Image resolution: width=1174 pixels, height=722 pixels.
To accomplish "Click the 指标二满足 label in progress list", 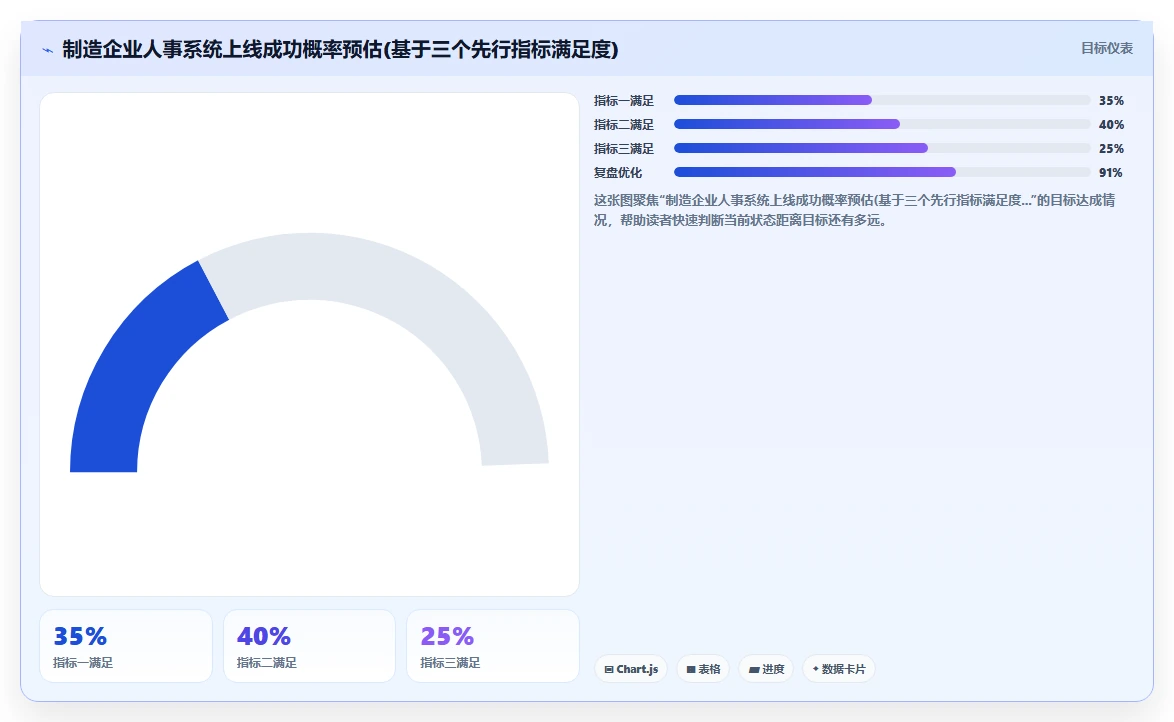I will 624,124.
